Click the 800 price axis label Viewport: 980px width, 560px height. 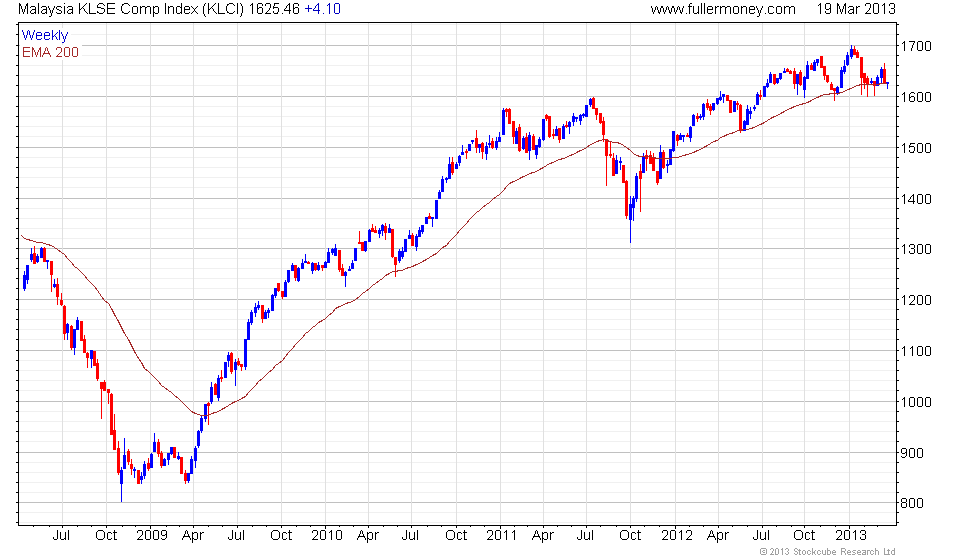912,504
